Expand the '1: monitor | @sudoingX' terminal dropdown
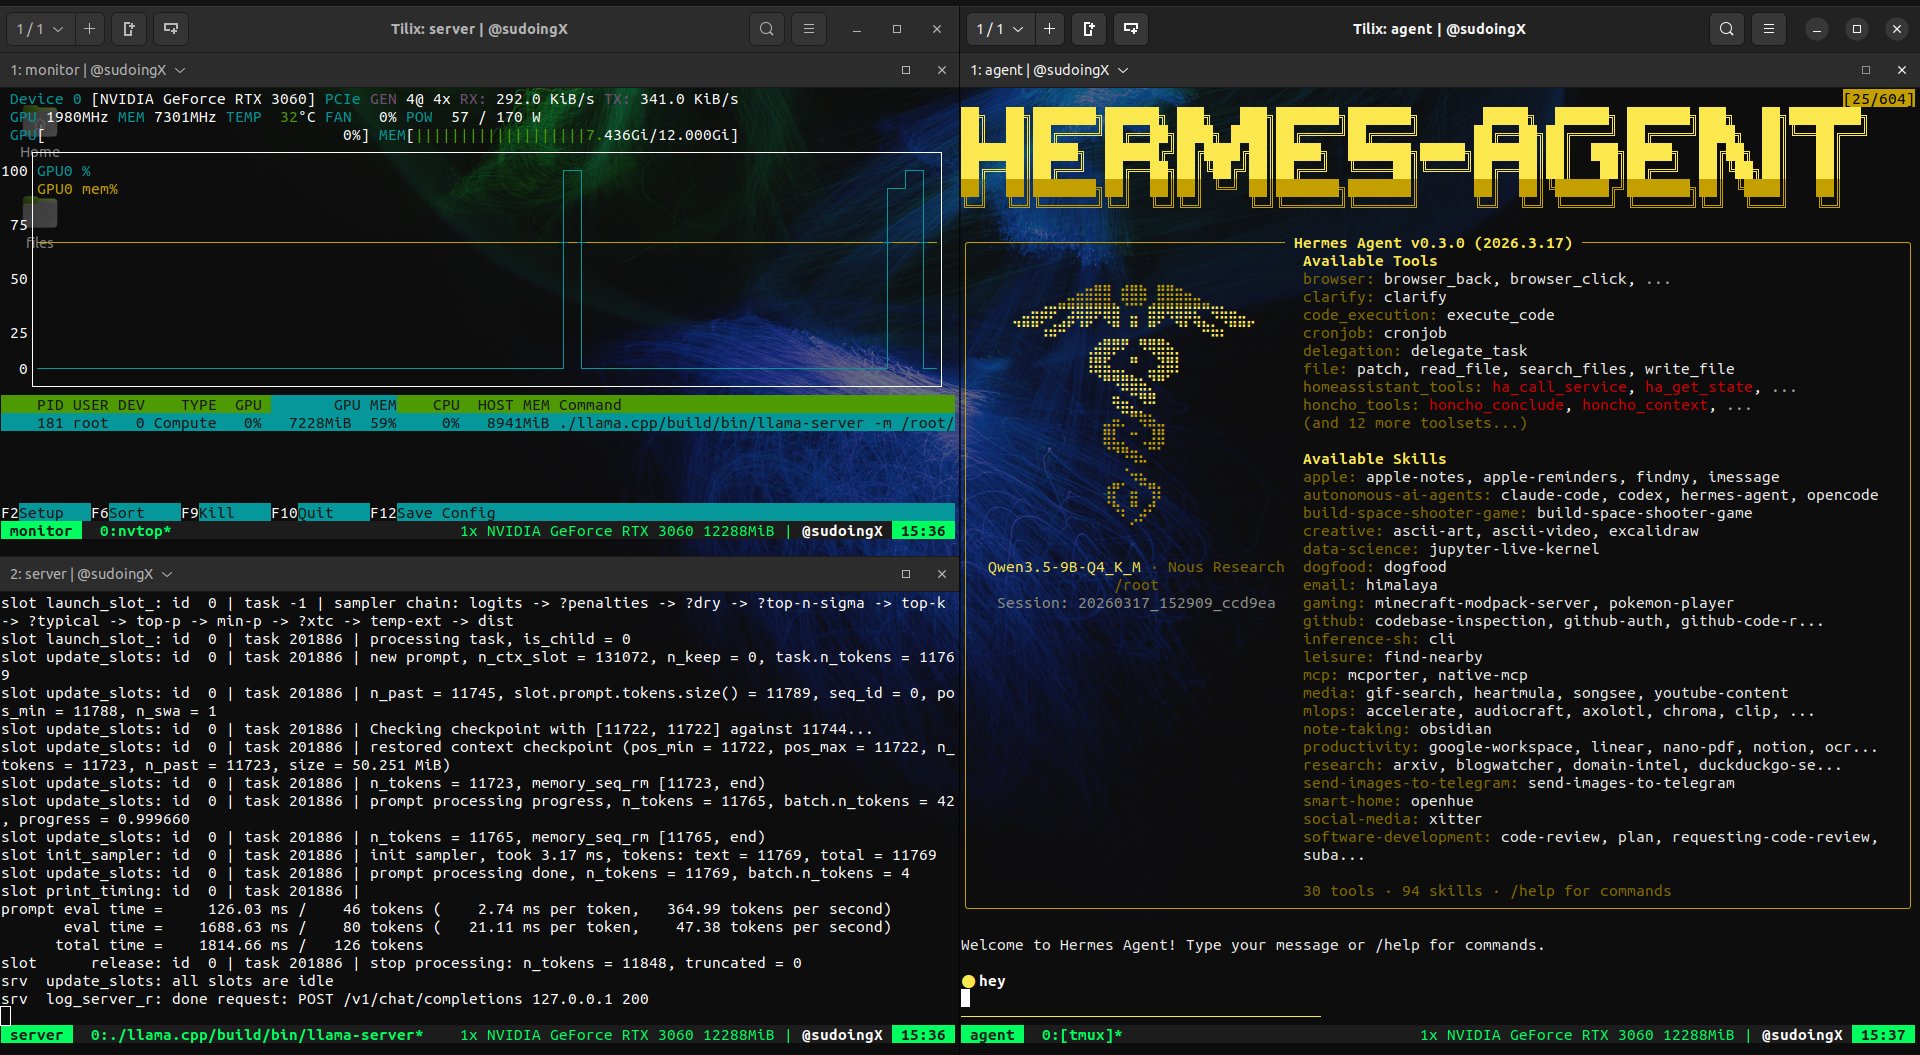The image size is (1920, 1055). point(180,70)
